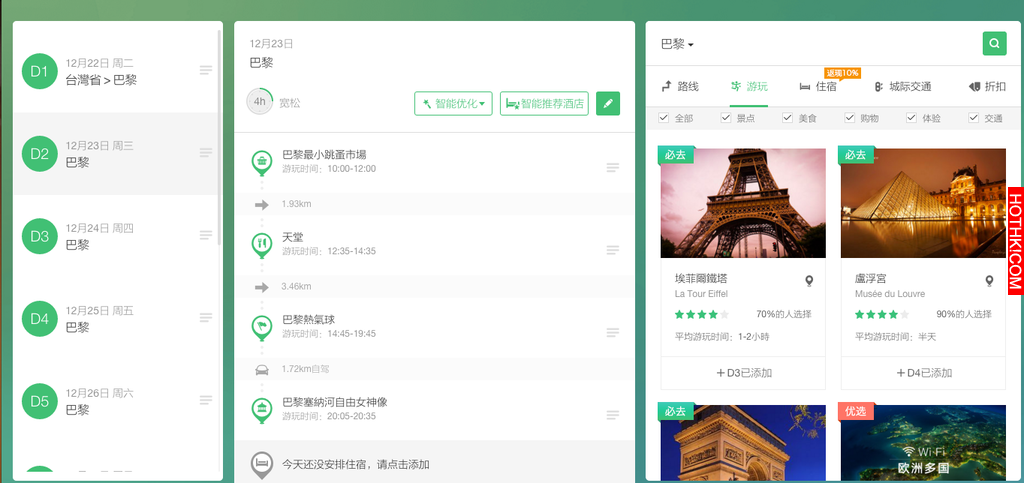Image resolution: width=1024 pixels, height=483 pixels.
Task: Toggle the 体验 checkbox
Action: point(912,117)
